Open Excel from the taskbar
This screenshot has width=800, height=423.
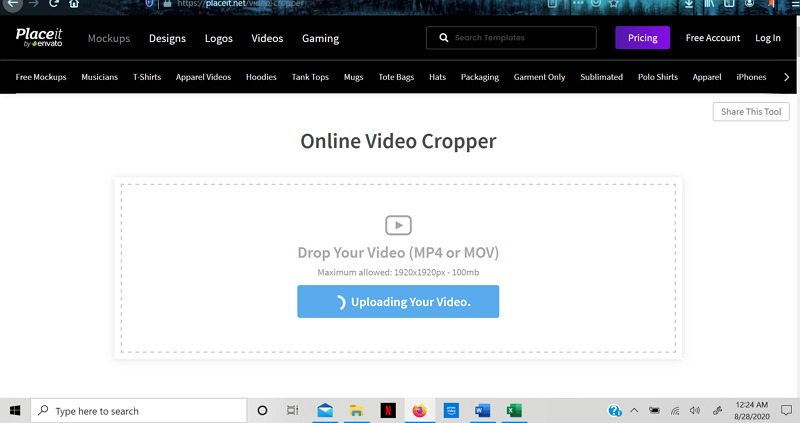click(514, 411)
